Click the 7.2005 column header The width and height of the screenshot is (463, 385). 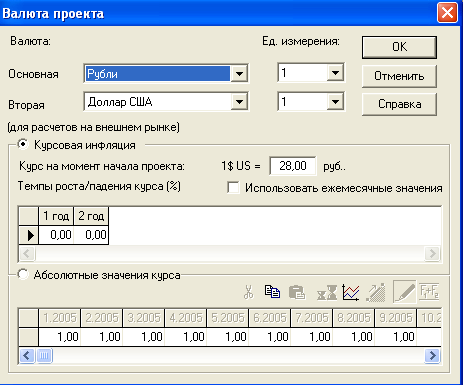[312, 318]
